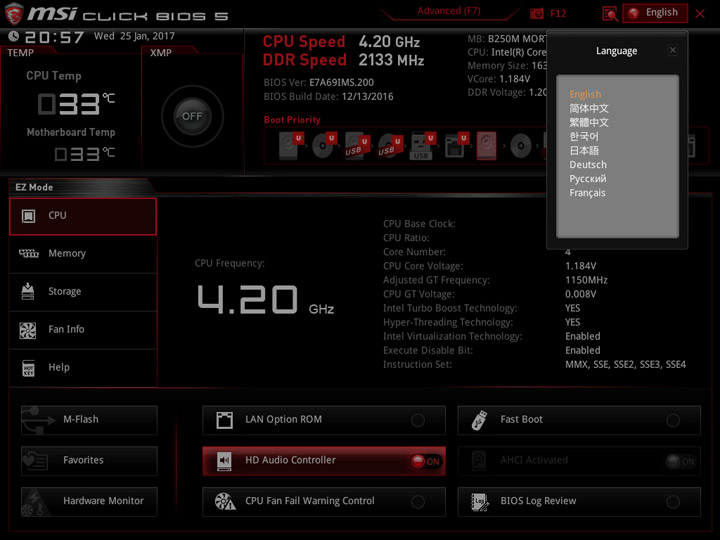This screenshot has height=540, width=720.
Task: Click the LAN Option ROM icon
Action: (x=225, y=420)
